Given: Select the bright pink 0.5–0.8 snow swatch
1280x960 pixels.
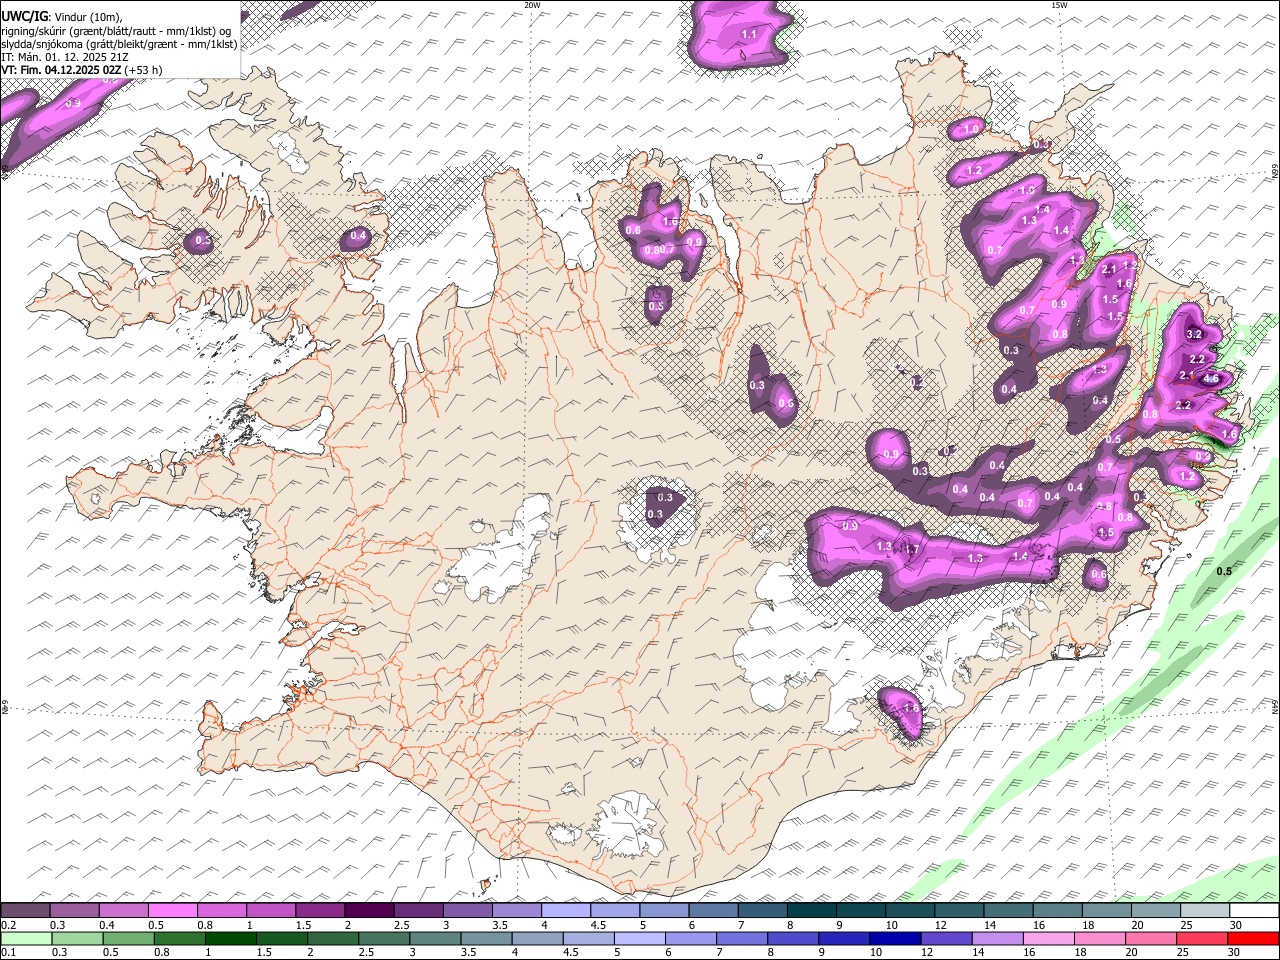Looking at the screenshot, I should 172,911.
